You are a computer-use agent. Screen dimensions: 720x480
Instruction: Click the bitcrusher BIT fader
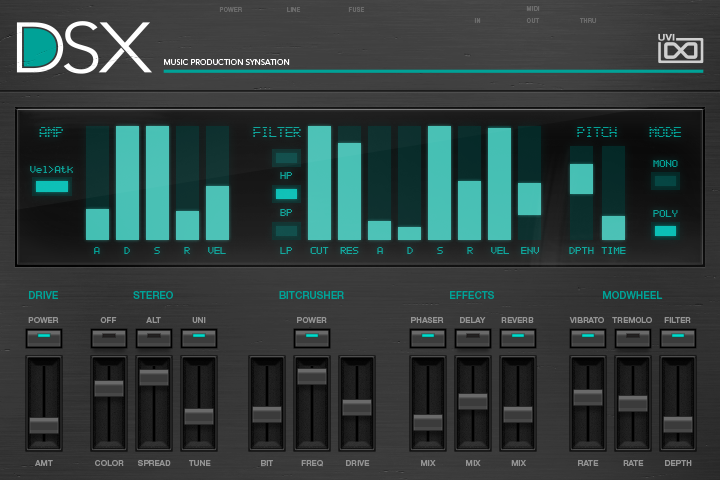point(267,414)
